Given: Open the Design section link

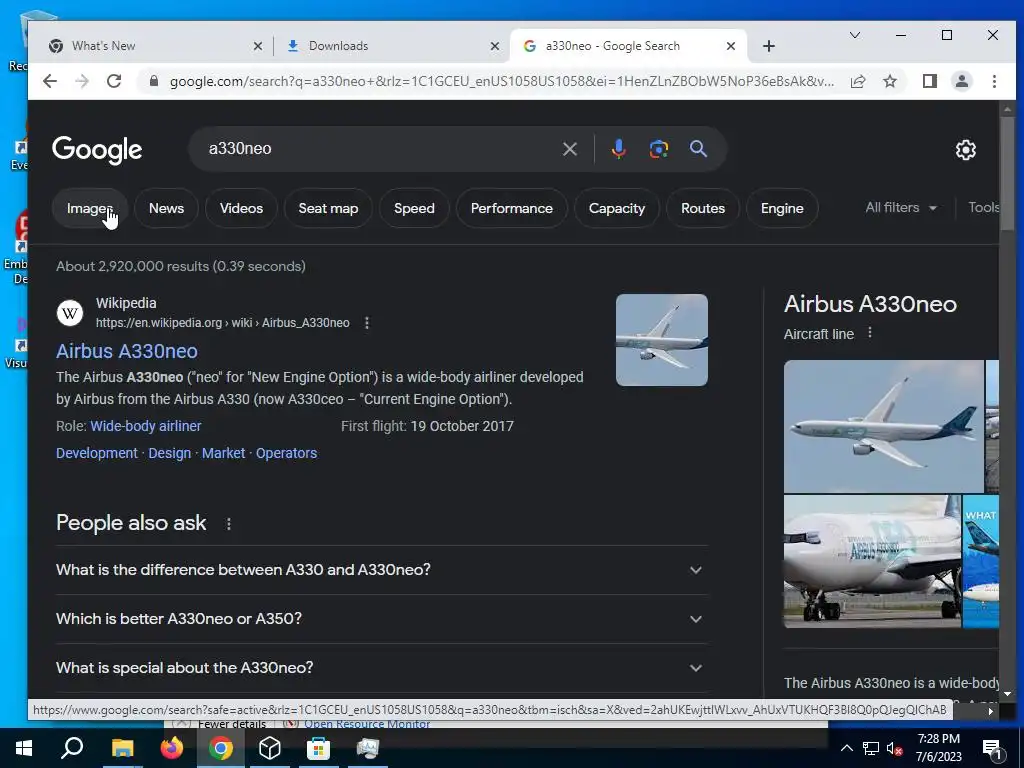Looking at the screenshot, I should tap(170, 453).
